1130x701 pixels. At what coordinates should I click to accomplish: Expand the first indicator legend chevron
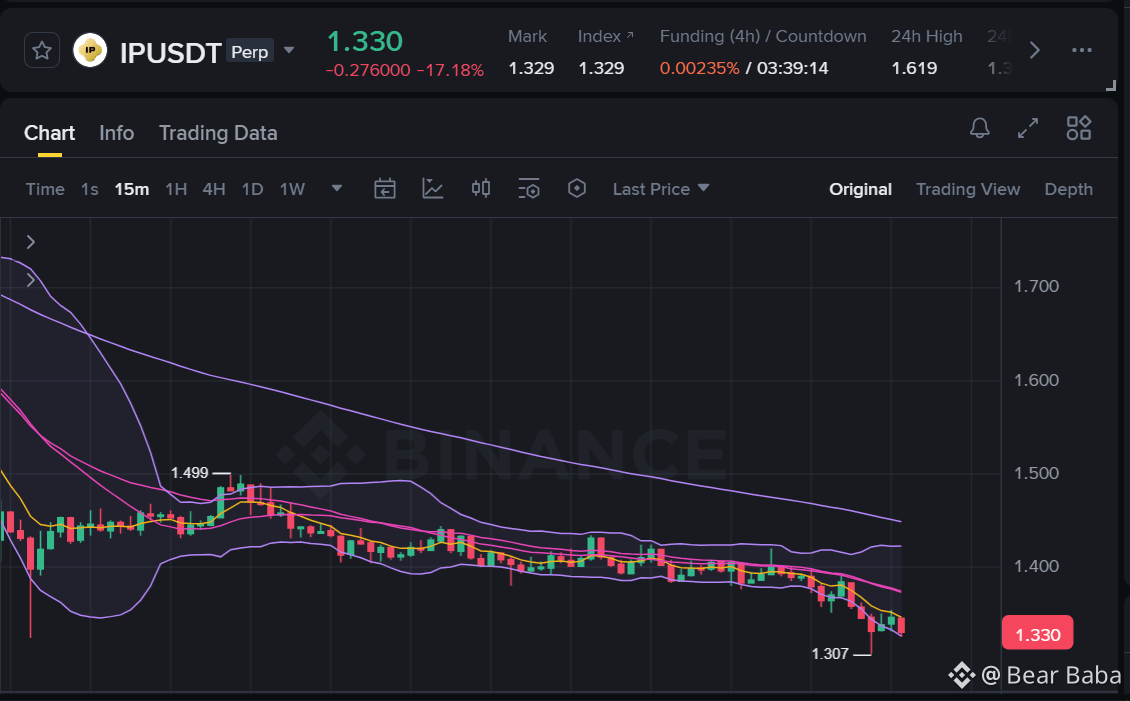coord(30,242)
